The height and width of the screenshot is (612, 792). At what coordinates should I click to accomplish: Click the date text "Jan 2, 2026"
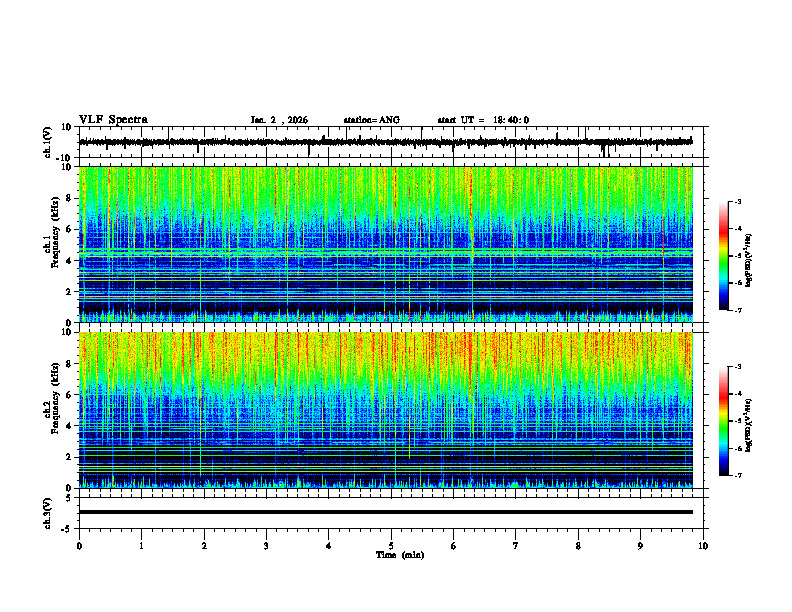(279, 120)
